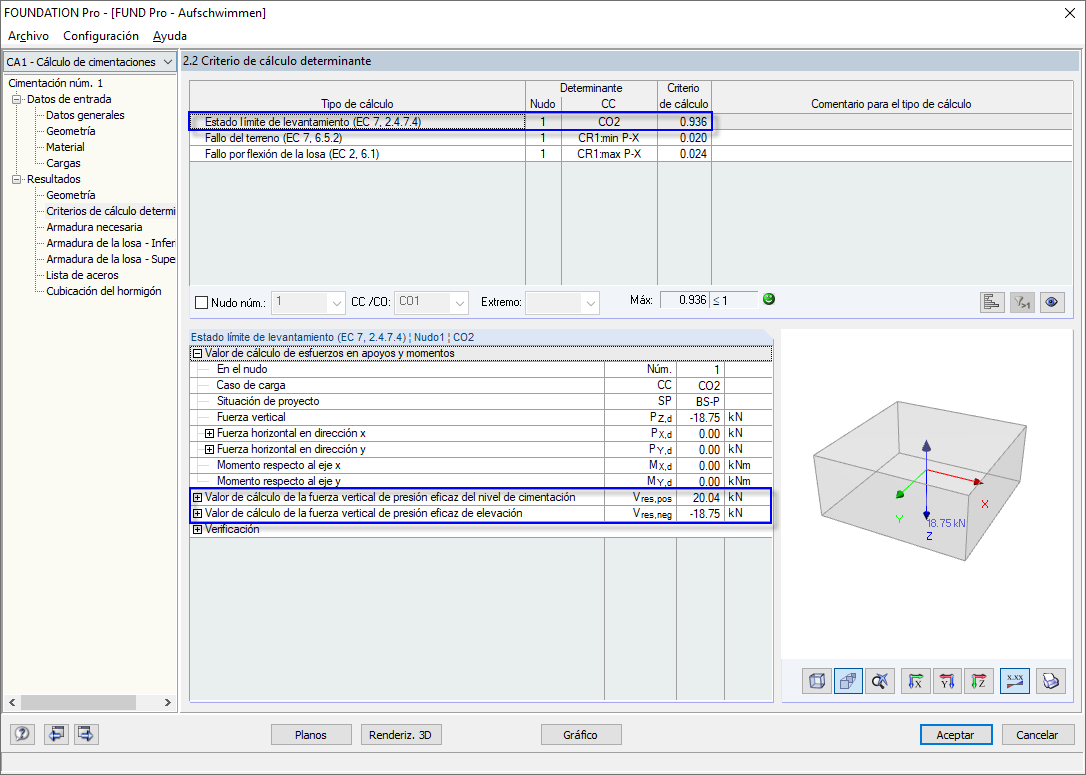
Task: Toggle the x.xx values display icon
Action: point(1015,682)
